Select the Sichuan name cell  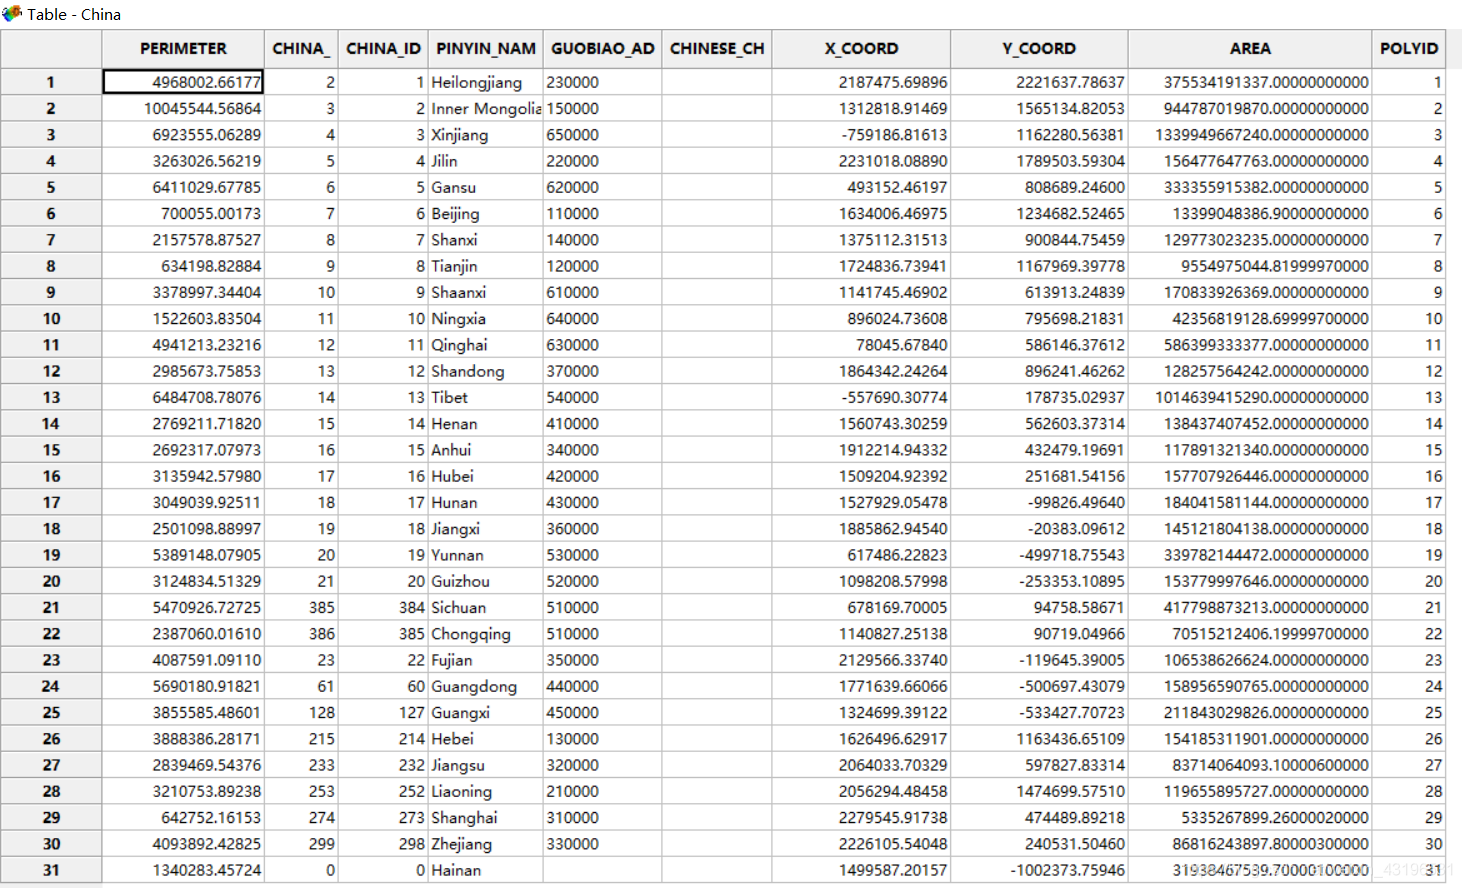coord(486,607)
